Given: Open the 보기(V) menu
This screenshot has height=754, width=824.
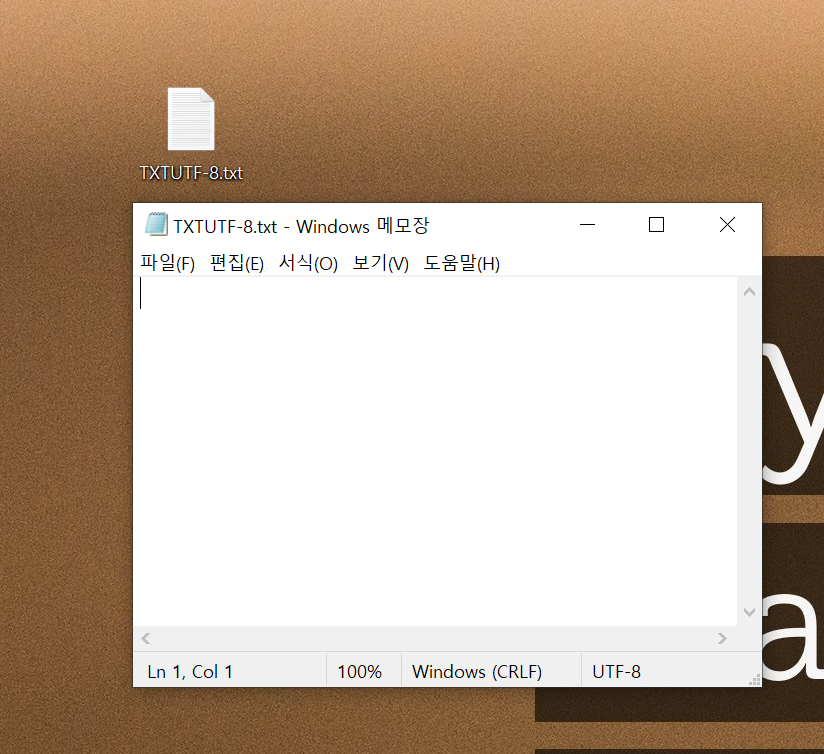Looking at the screenshot, I should click(380, 263).
